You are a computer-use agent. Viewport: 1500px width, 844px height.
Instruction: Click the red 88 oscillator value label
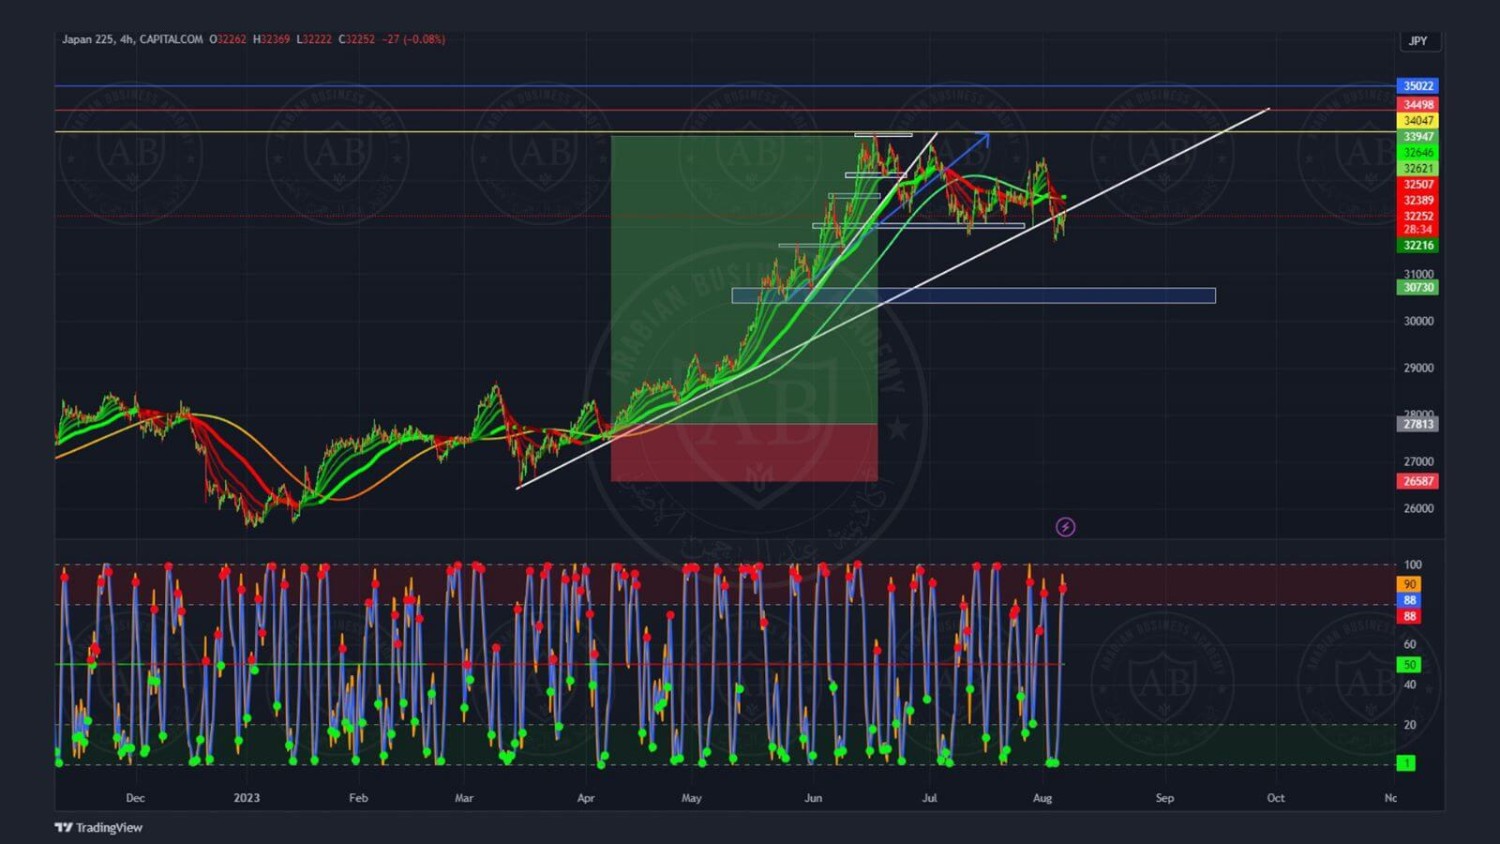[x=1409, y=616]
